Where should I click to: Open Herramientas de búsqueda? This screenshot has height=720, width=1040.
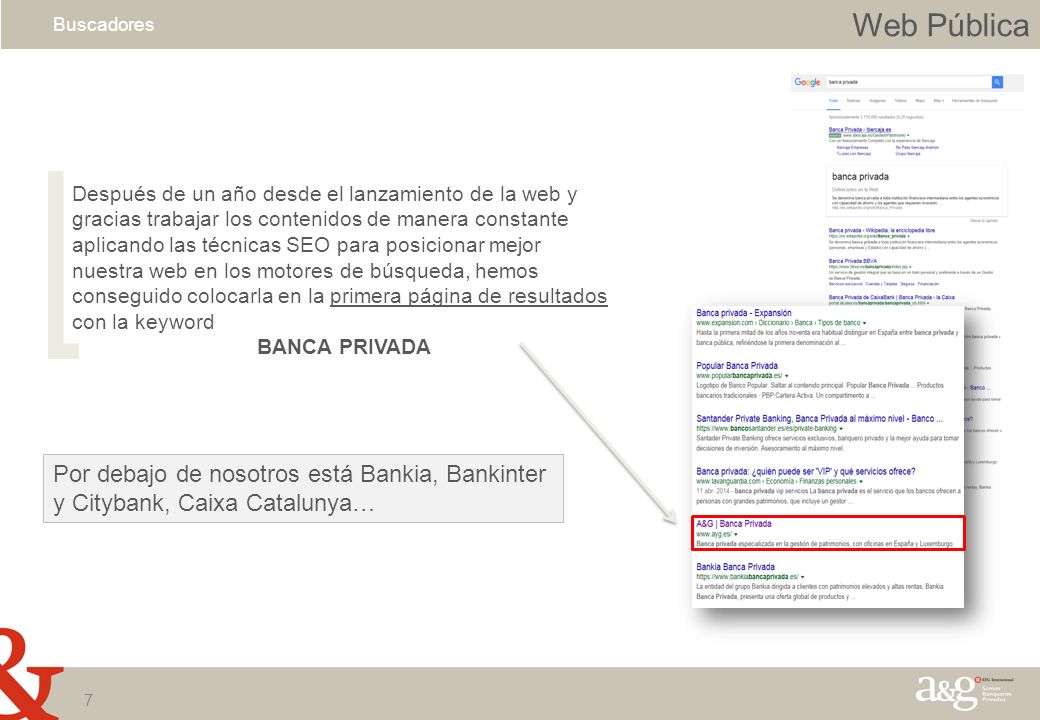coord(974,101)
